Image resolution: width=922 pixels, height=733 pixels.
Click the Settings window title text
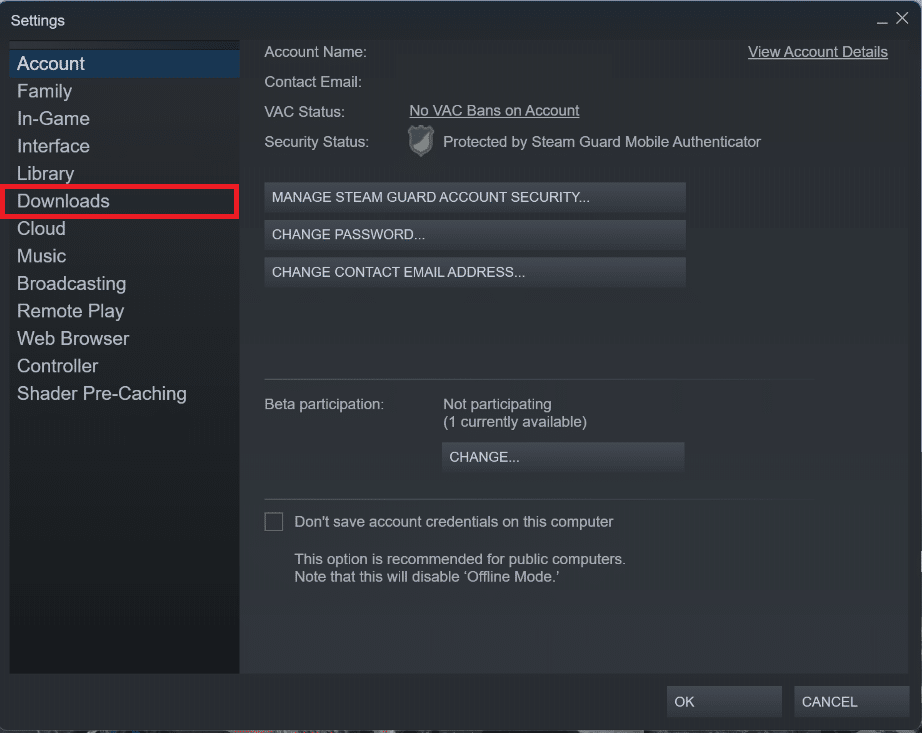pos(38,21)
